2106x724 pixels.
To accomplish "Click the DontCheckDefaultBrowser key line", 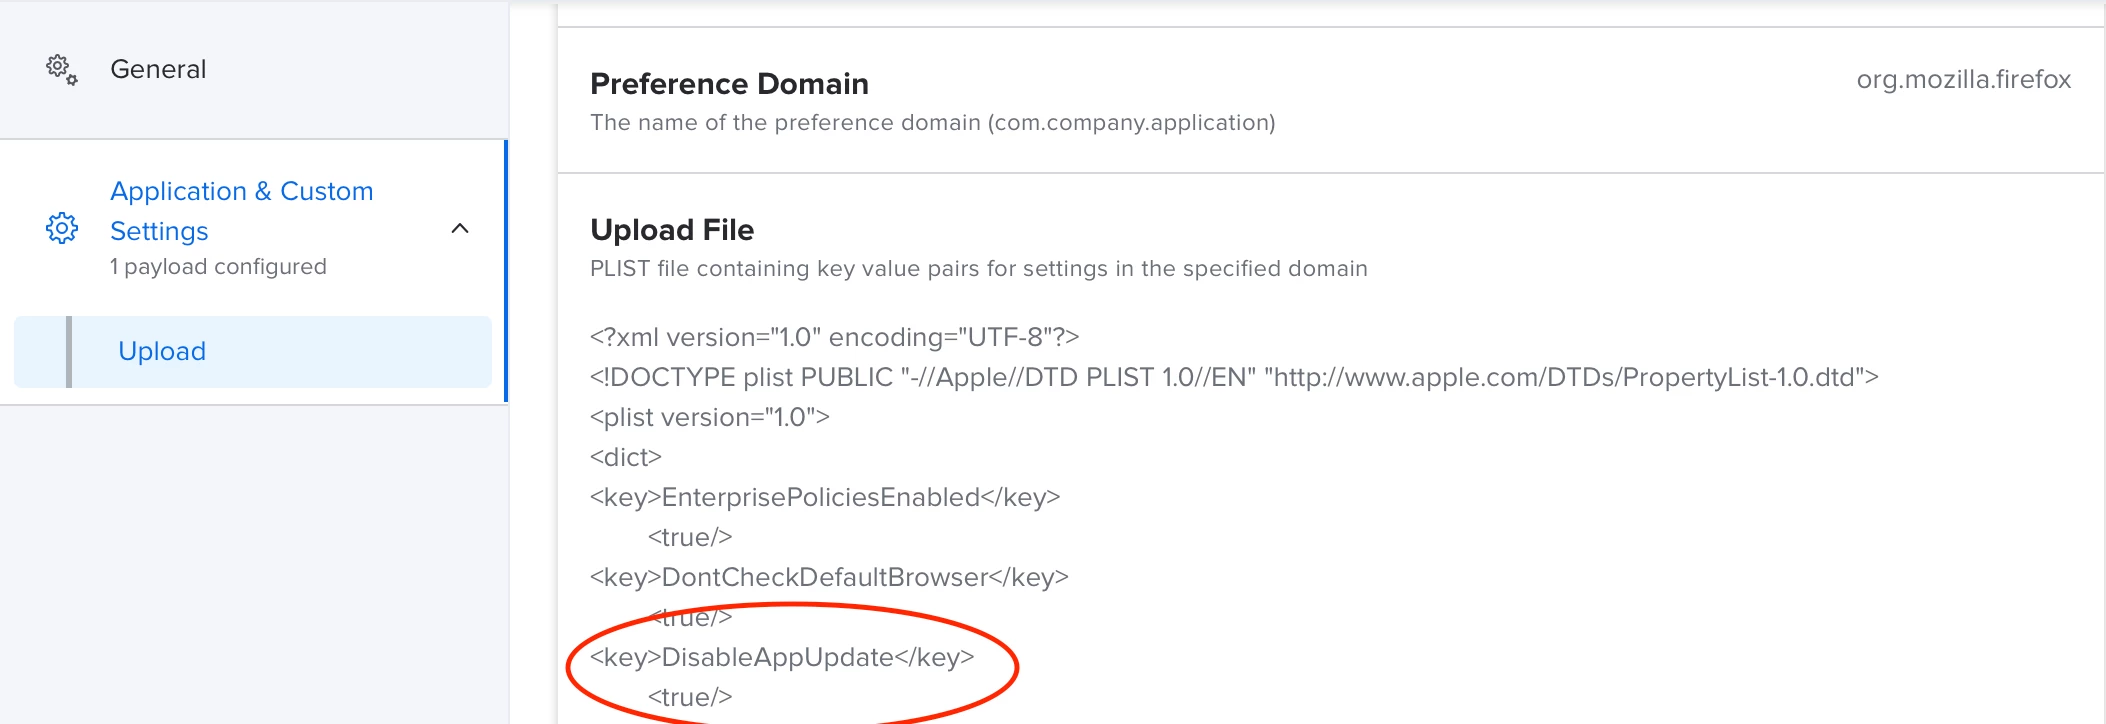I will (829, 577).
